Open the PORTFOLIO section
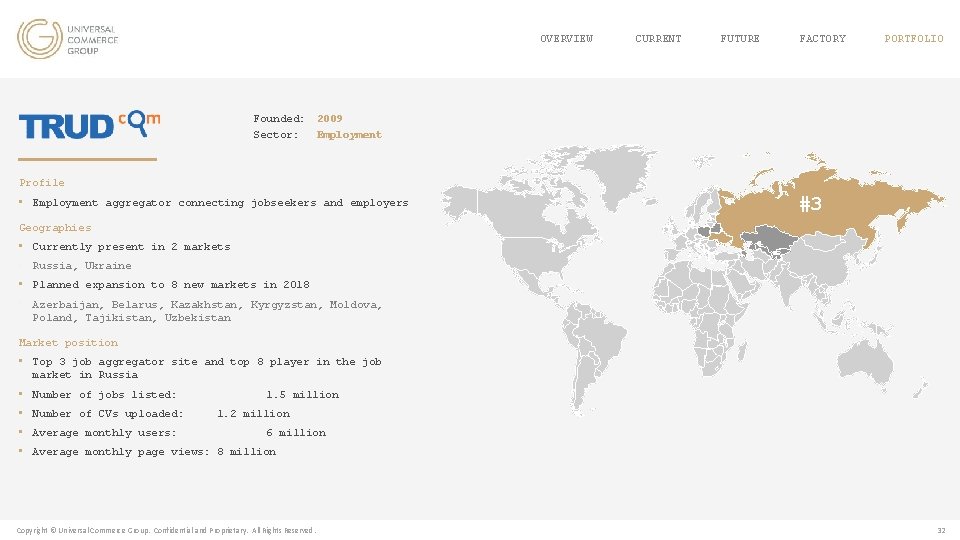This screenshot has width=960, height=540. tap(913, 39)
